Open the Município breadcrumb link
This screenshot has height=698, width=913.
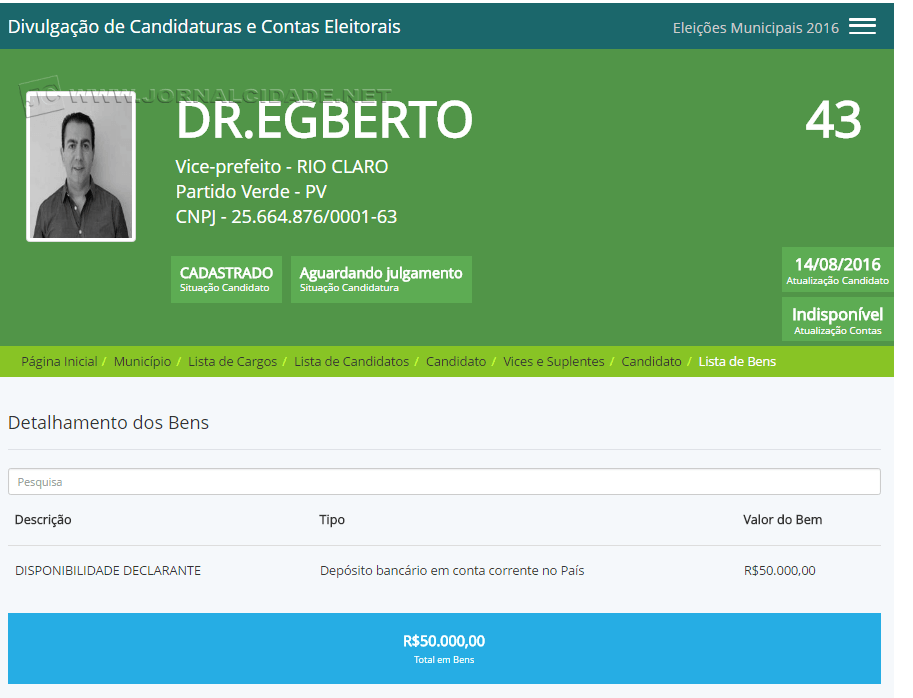pyautogui.click(x=143, y=361)
